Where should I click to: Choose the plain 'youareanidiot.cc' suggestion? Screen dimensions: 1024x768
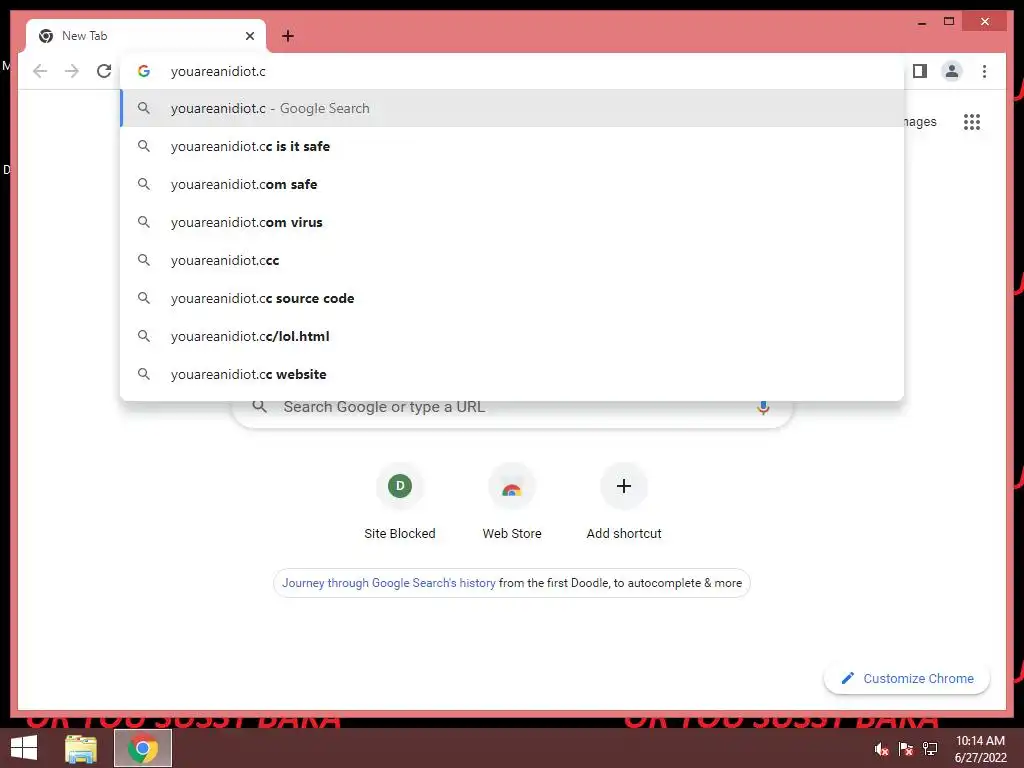pyautogui.click(x=513, y=260)
